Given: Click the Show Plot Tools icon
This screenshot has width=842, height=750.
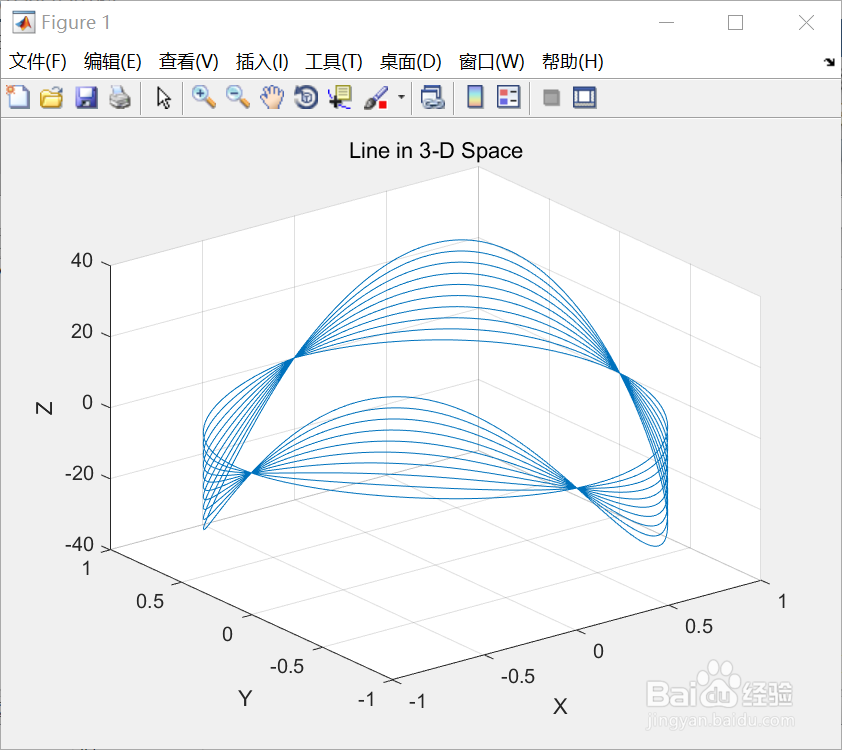Looking at the screenshot, I should click(x=584, y=98).
